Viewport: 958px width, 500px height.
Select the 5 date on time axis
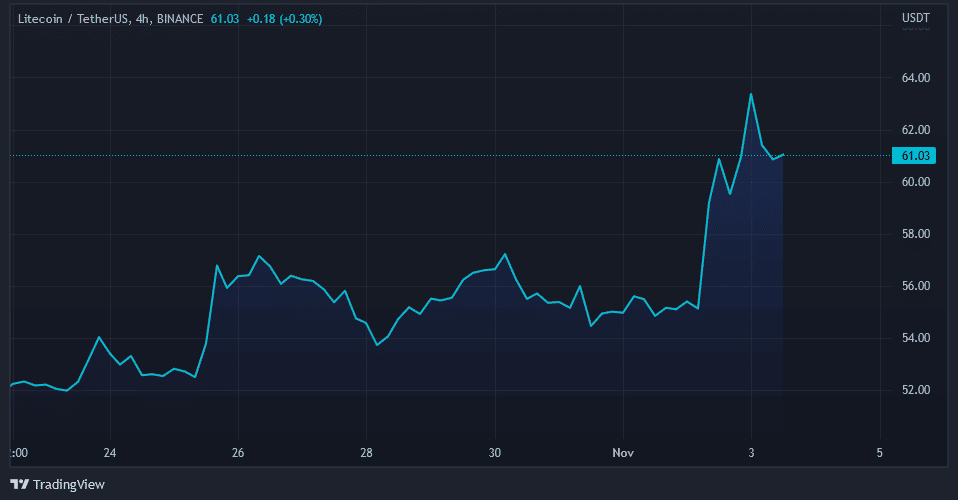[x=880, y=451]
